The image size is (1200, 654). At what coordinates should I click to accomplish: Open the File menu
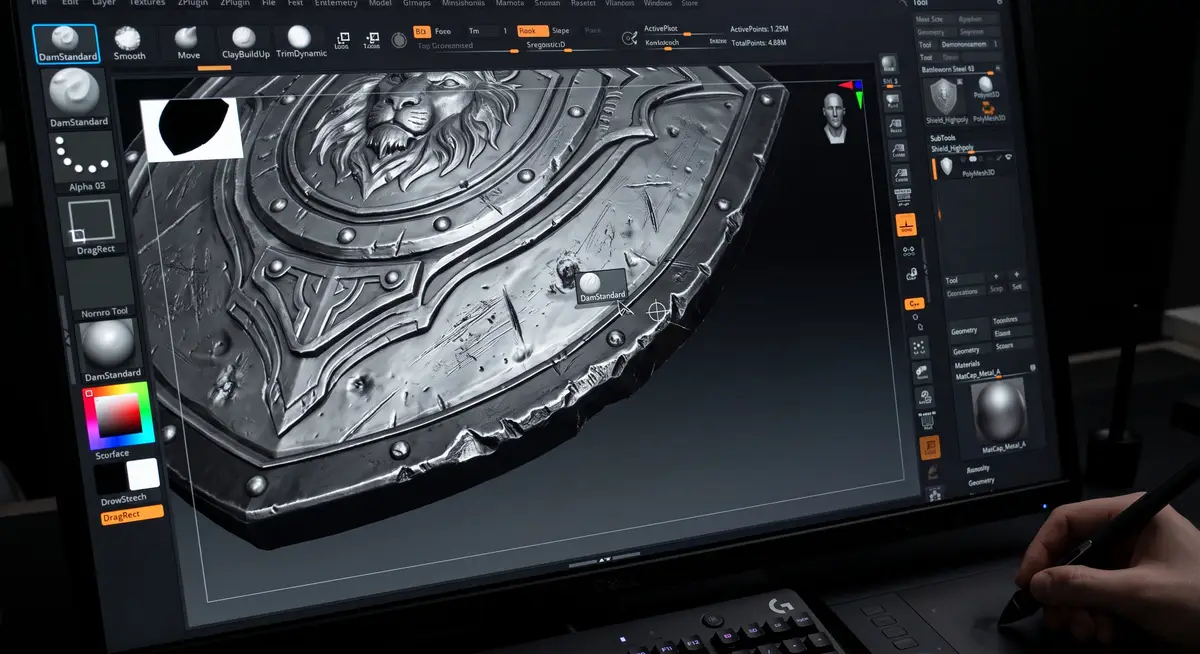(39, 3)
